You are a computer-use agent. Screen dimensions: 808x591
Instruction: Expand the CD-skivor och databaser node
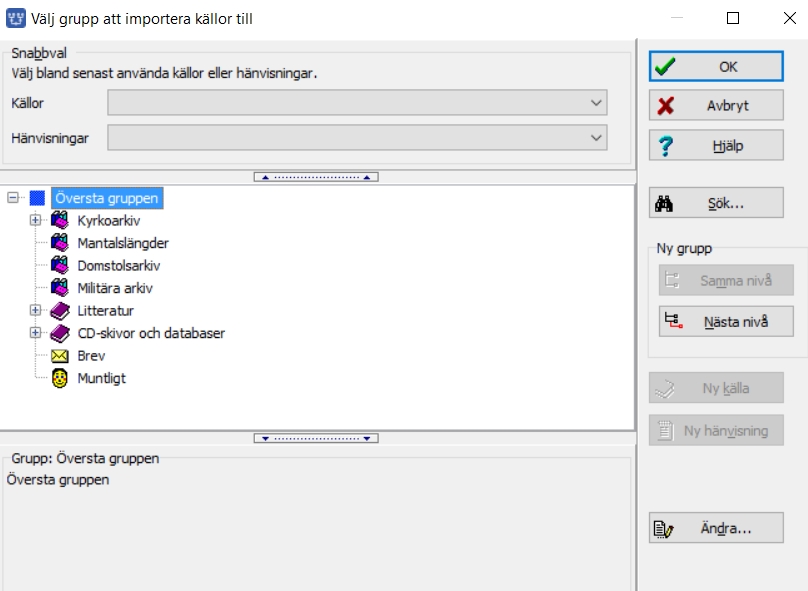click(35, 333)
